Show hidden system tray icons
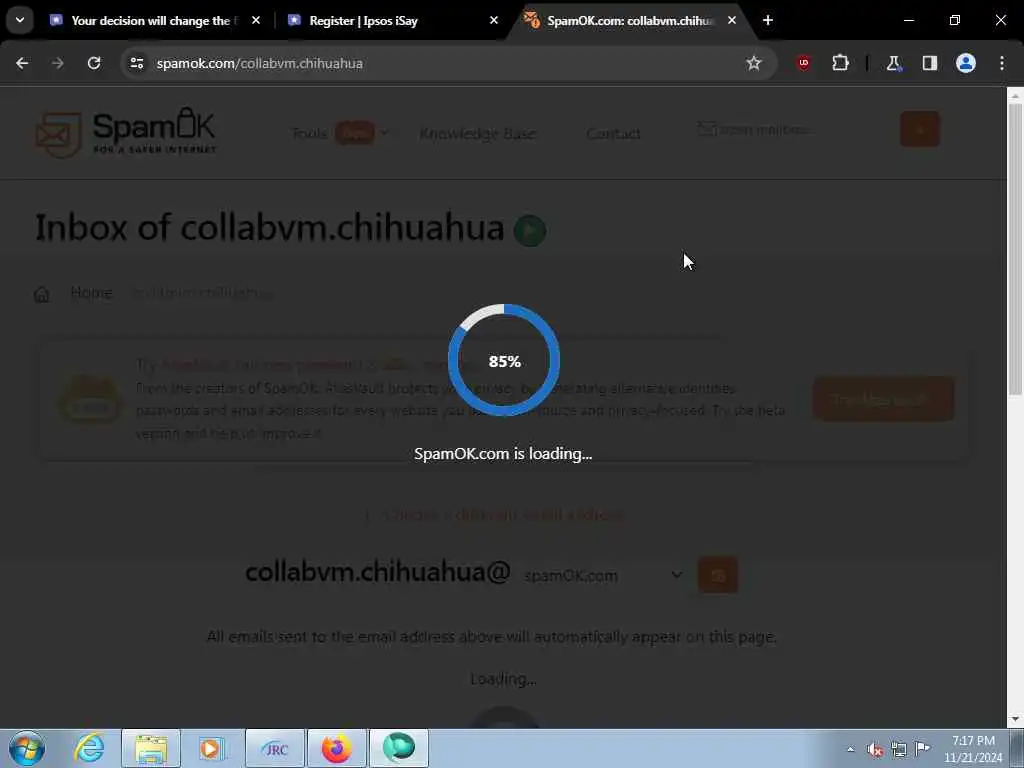Viewport: 1024px width, 768px height. pyautogui.click(x=850, y=749)
